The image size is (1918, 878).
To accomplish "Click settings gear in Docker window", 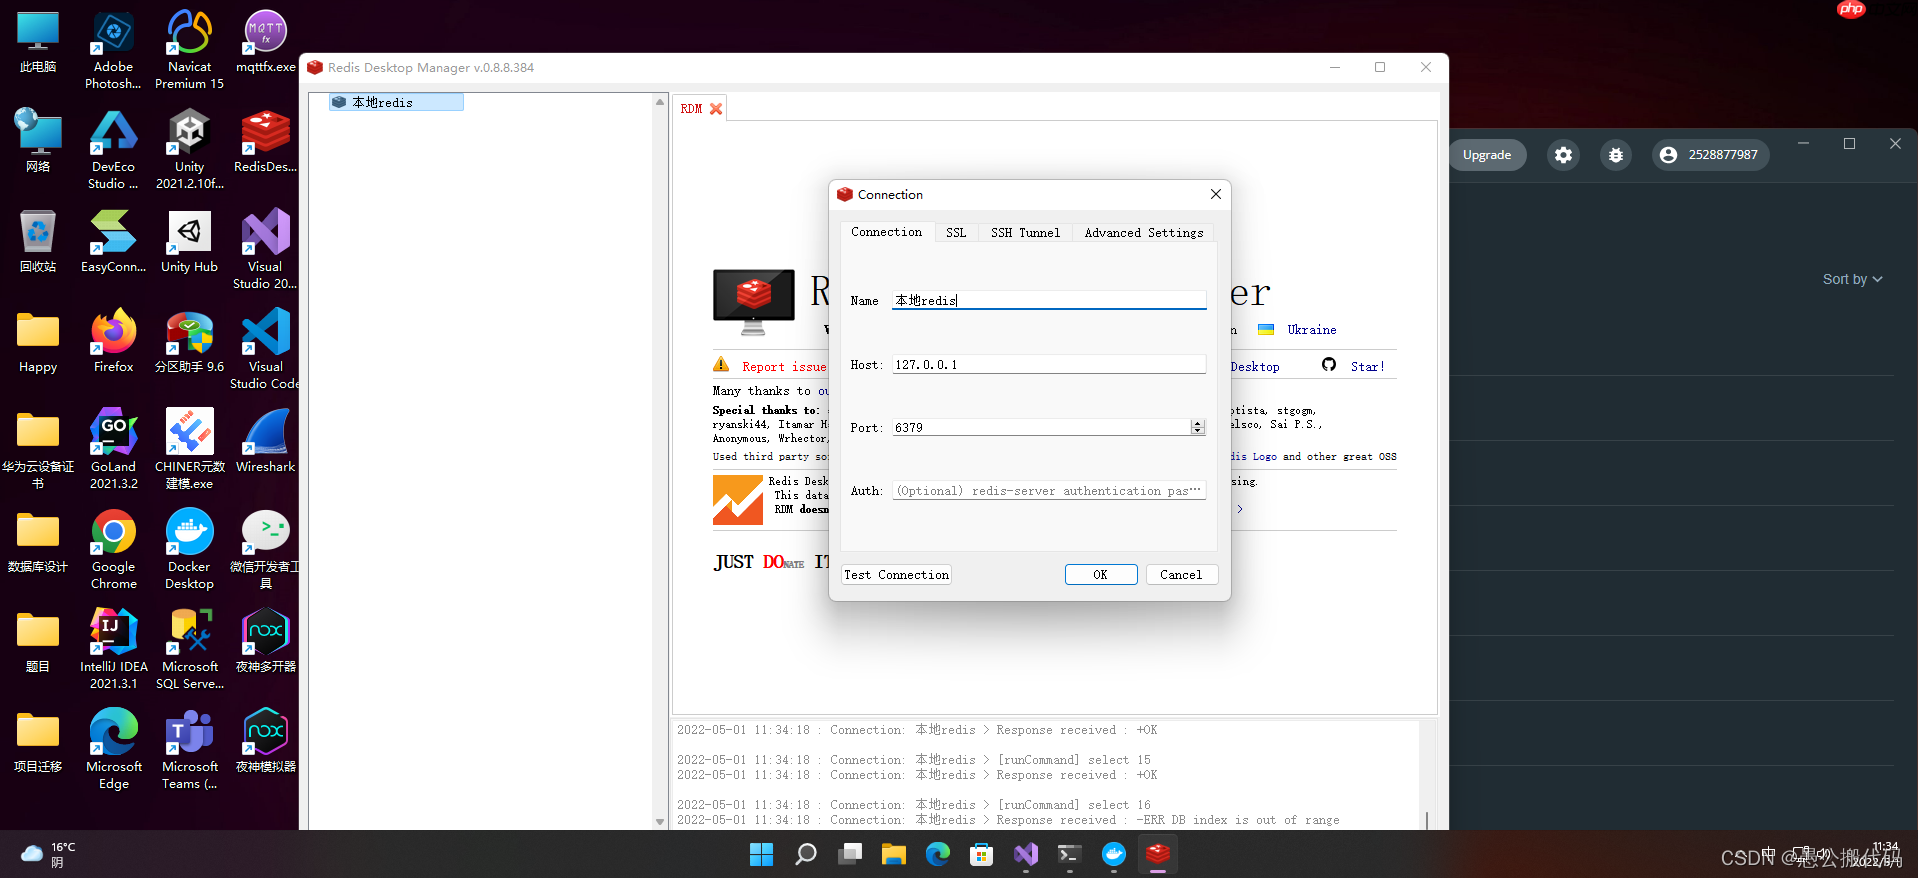I will 1563,155.
